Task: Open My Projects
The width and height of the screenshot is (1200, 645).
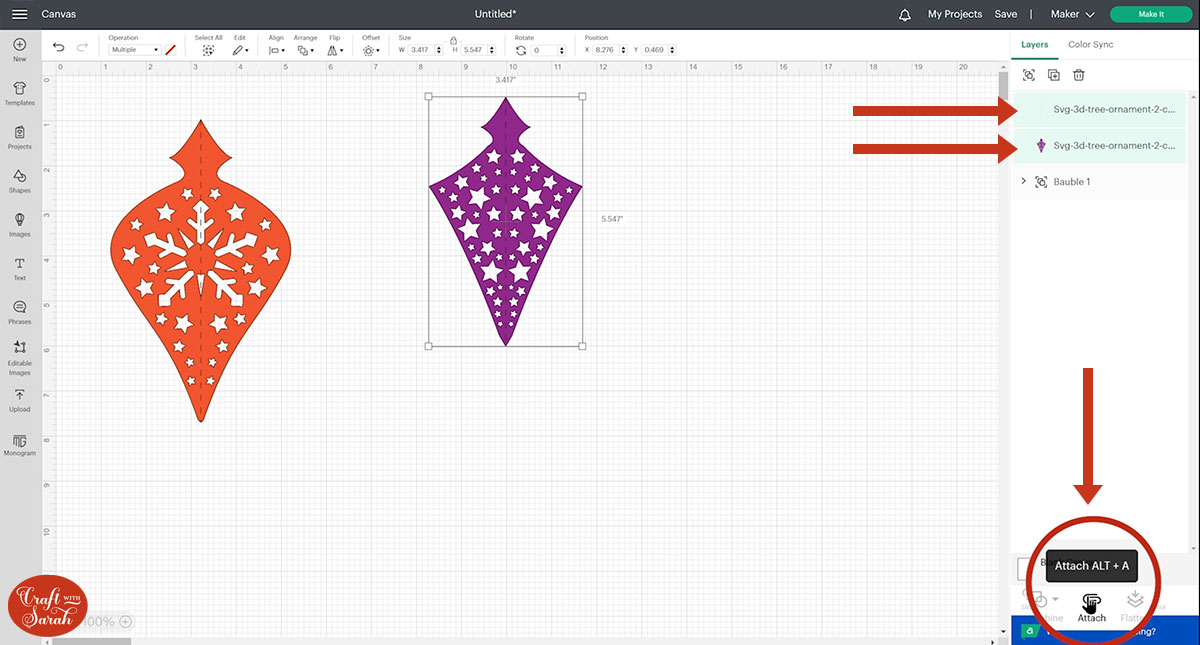Action: pos(954,14)
